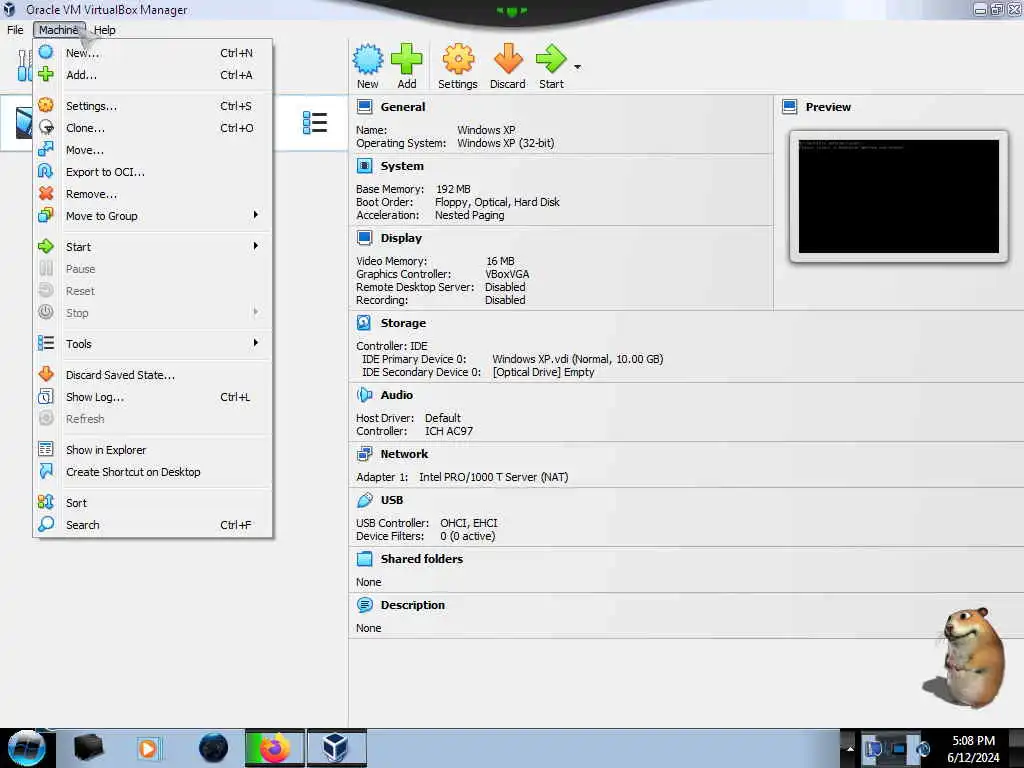Choose Add... in the Machine menu
Viewport: 1024px width, 768px height.
tap(153, 75)
